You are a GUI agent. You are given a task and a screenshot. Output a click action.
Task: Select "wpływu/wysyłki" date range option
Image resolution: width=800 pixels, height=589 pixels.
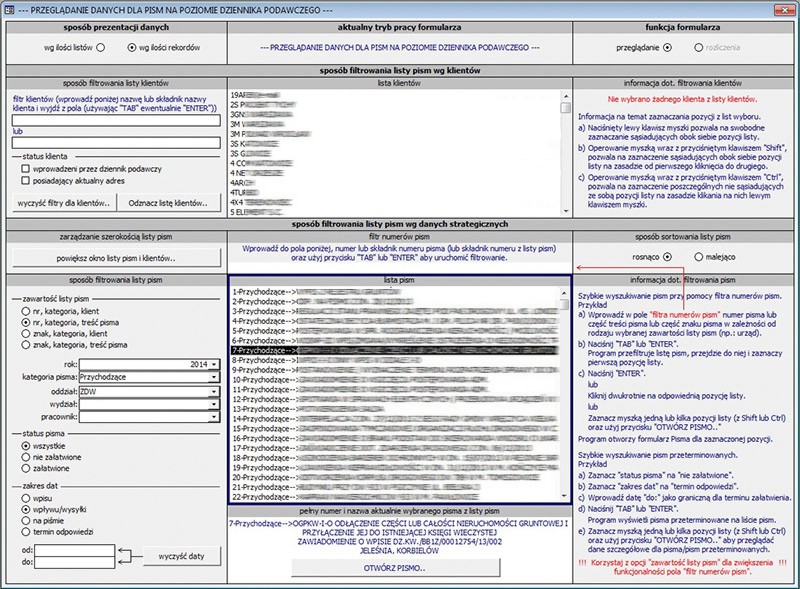pos(26,509)
